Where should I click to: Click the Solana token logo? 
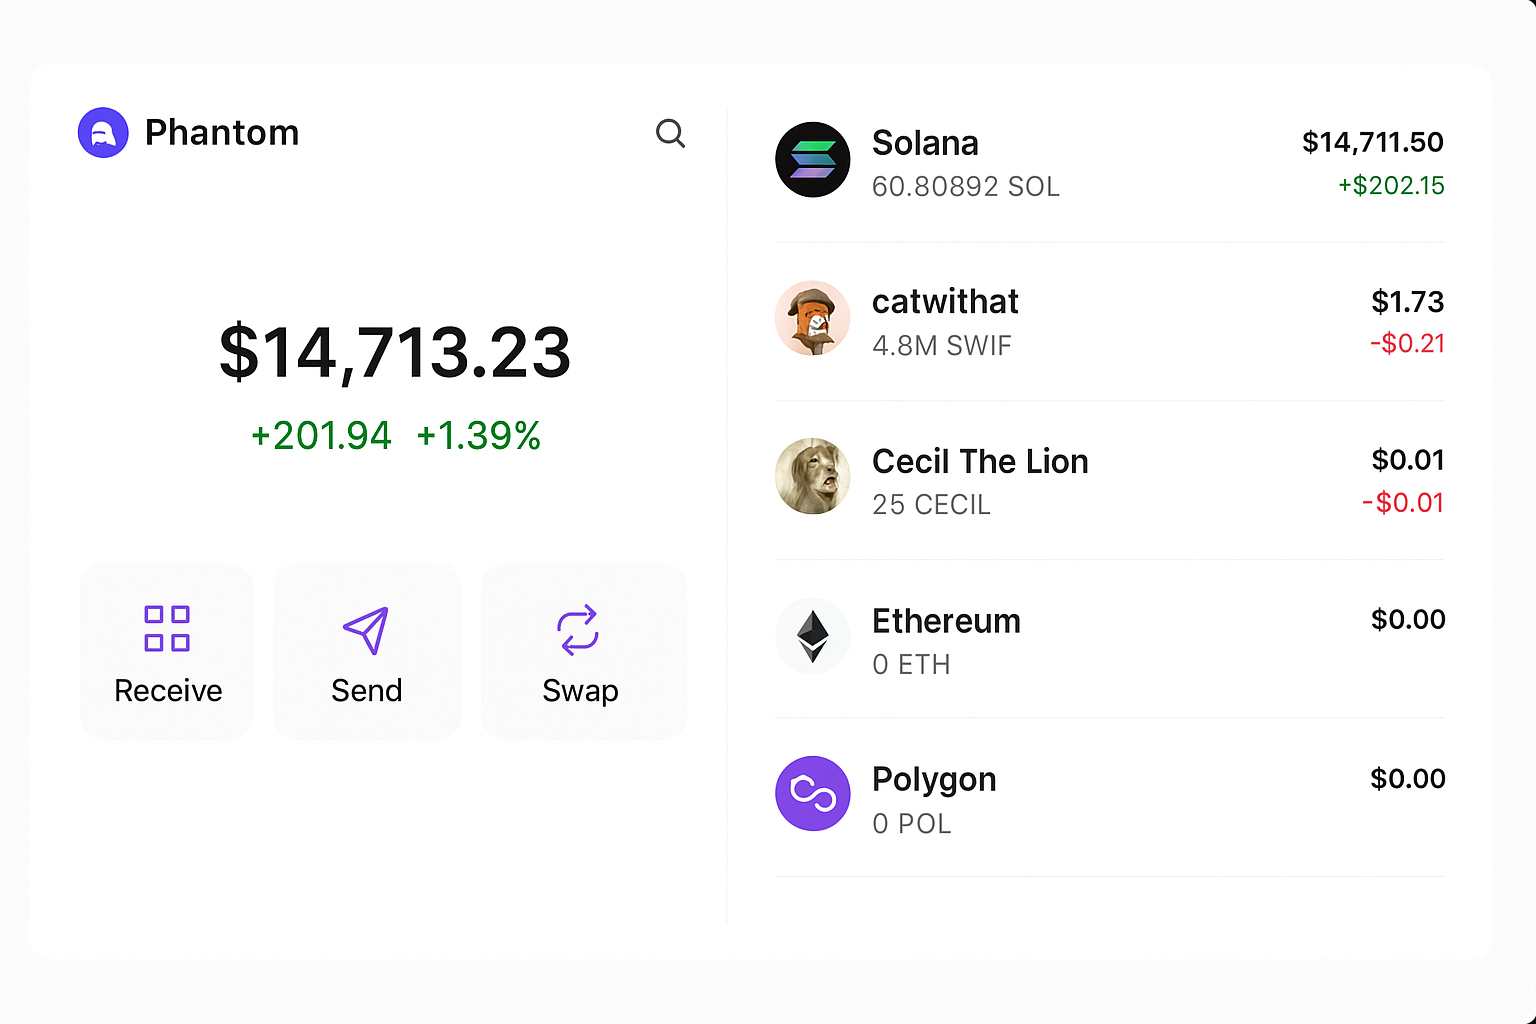(x=812, y=160)
